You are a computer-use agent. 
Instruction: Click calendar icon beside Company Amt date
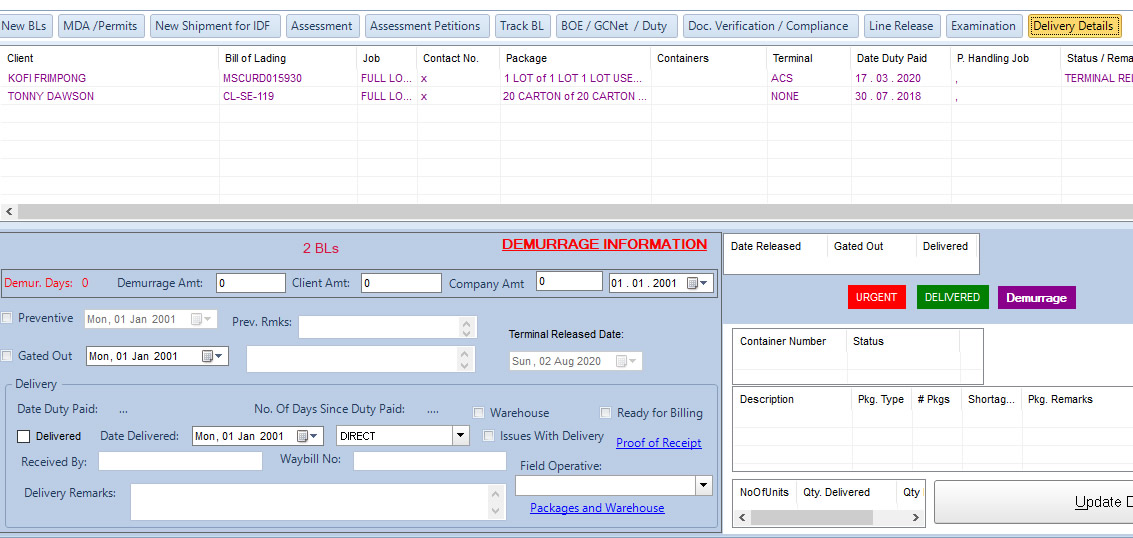pos(692,283)
